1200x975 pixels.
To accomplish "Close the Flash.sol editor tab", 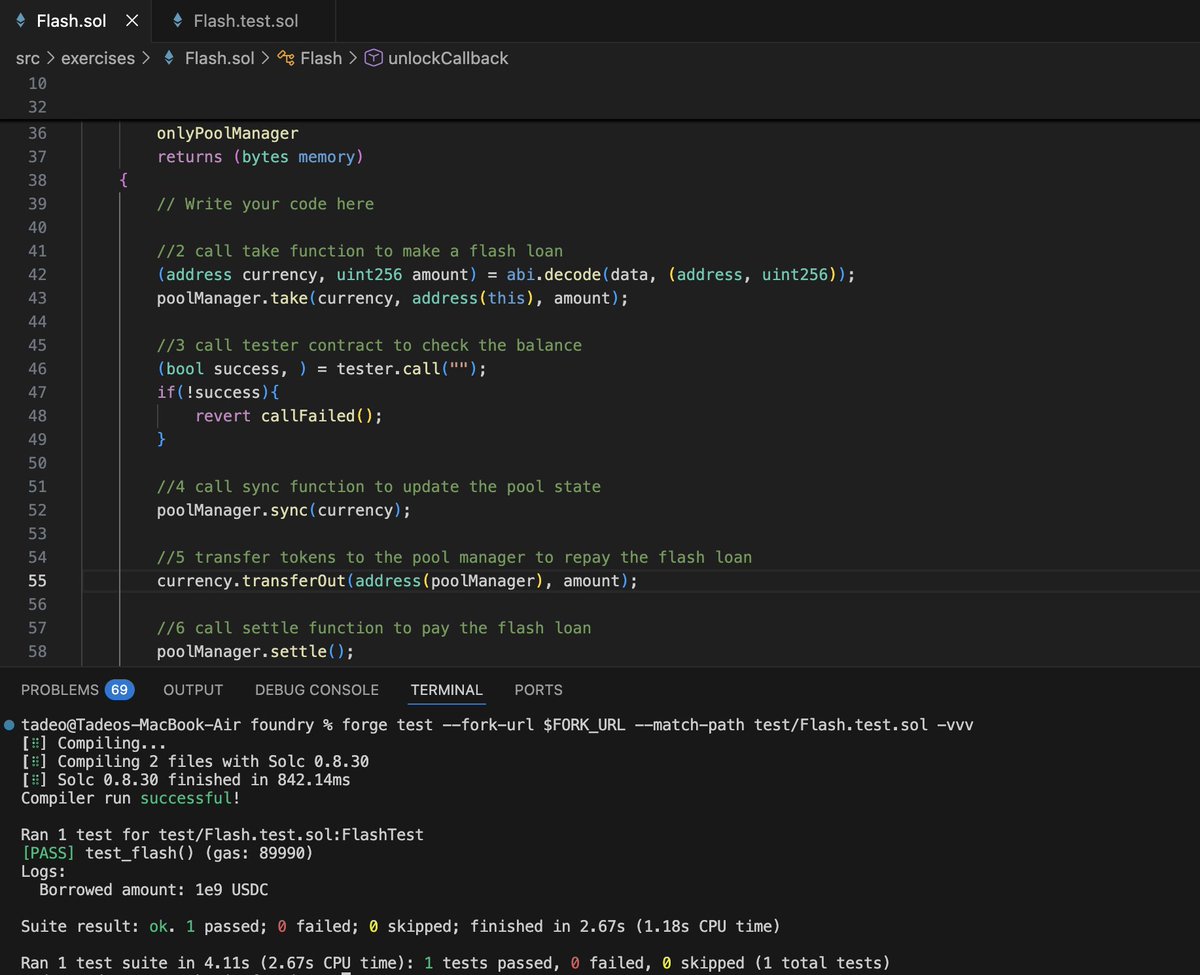I will (x=131, y=18).
